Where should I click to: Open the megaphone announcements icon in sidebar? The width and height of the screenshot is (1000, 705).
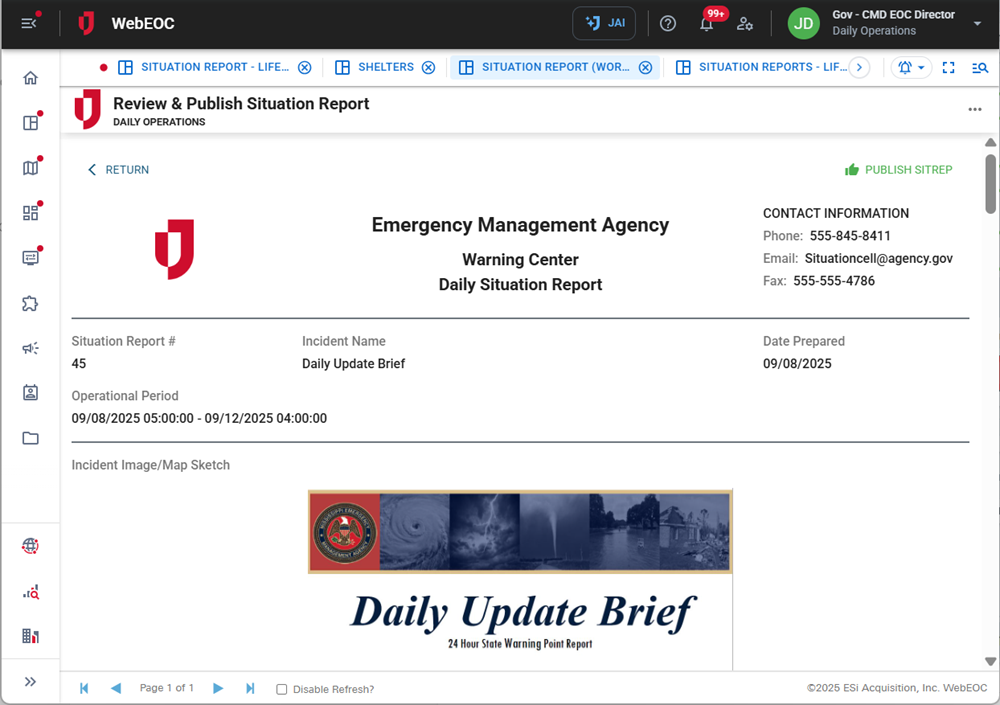point(31,348)
